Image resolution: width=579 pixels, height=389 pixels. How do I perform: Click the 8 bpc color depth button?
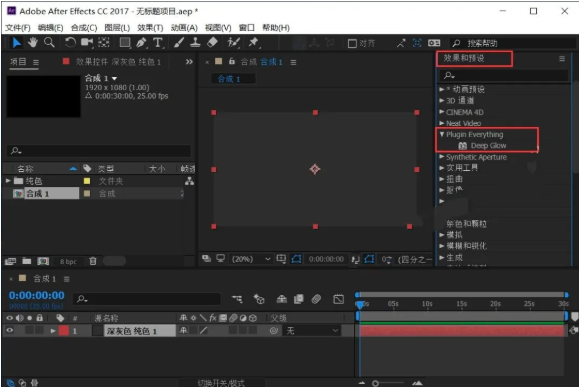(68, 262)
